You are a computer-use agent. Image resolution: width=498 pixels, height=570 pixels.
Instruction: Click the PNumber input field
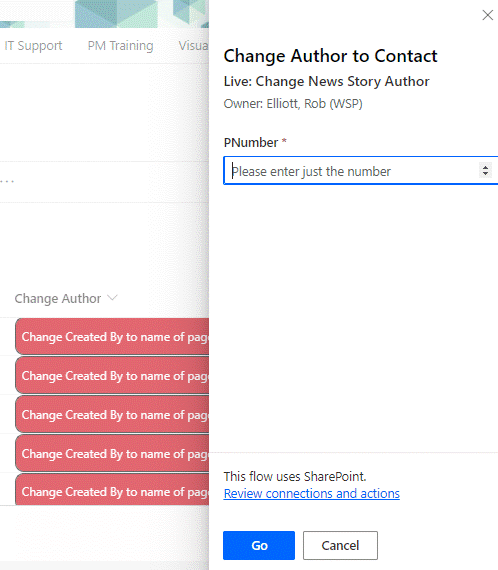click(361, 171)
